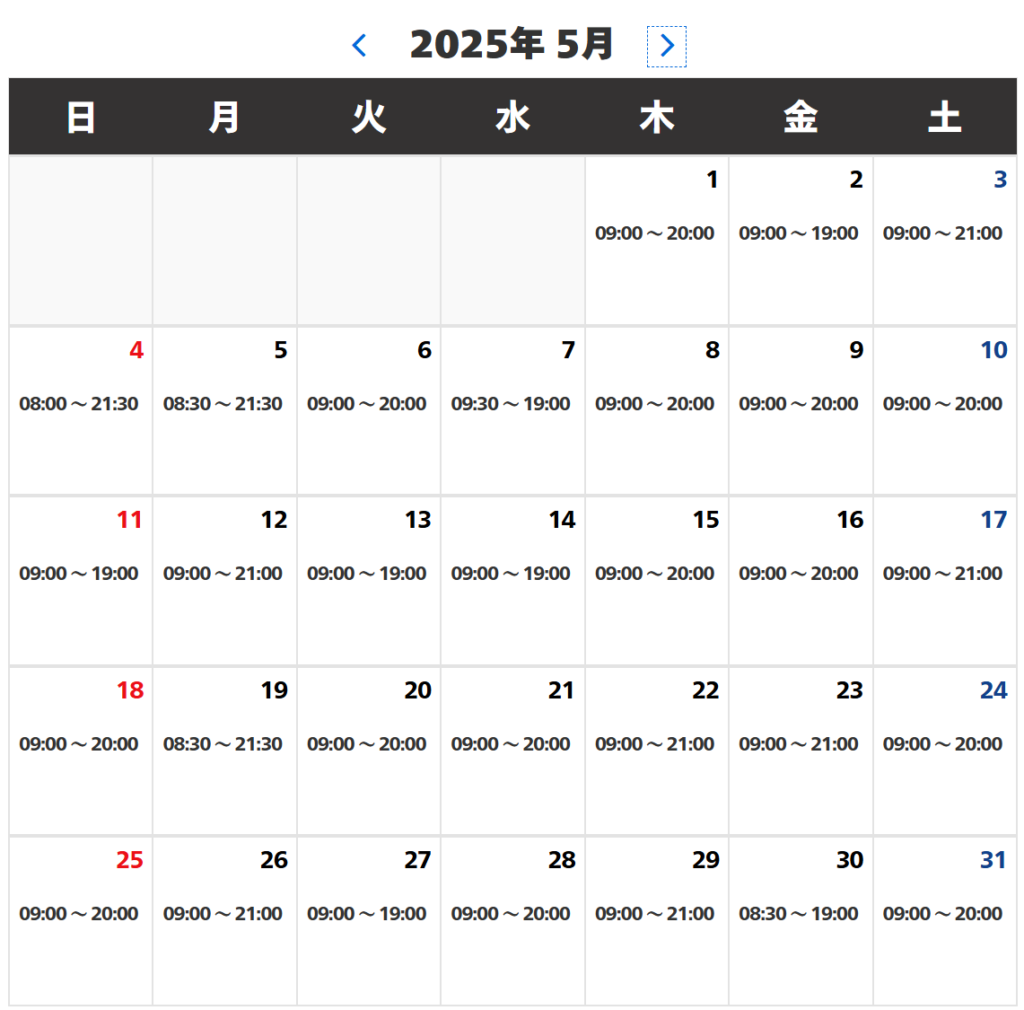The width and height of the screenshot is (1024, 1010).
Task: Select Saturday May 17 cell
Action: click(944, 580)
